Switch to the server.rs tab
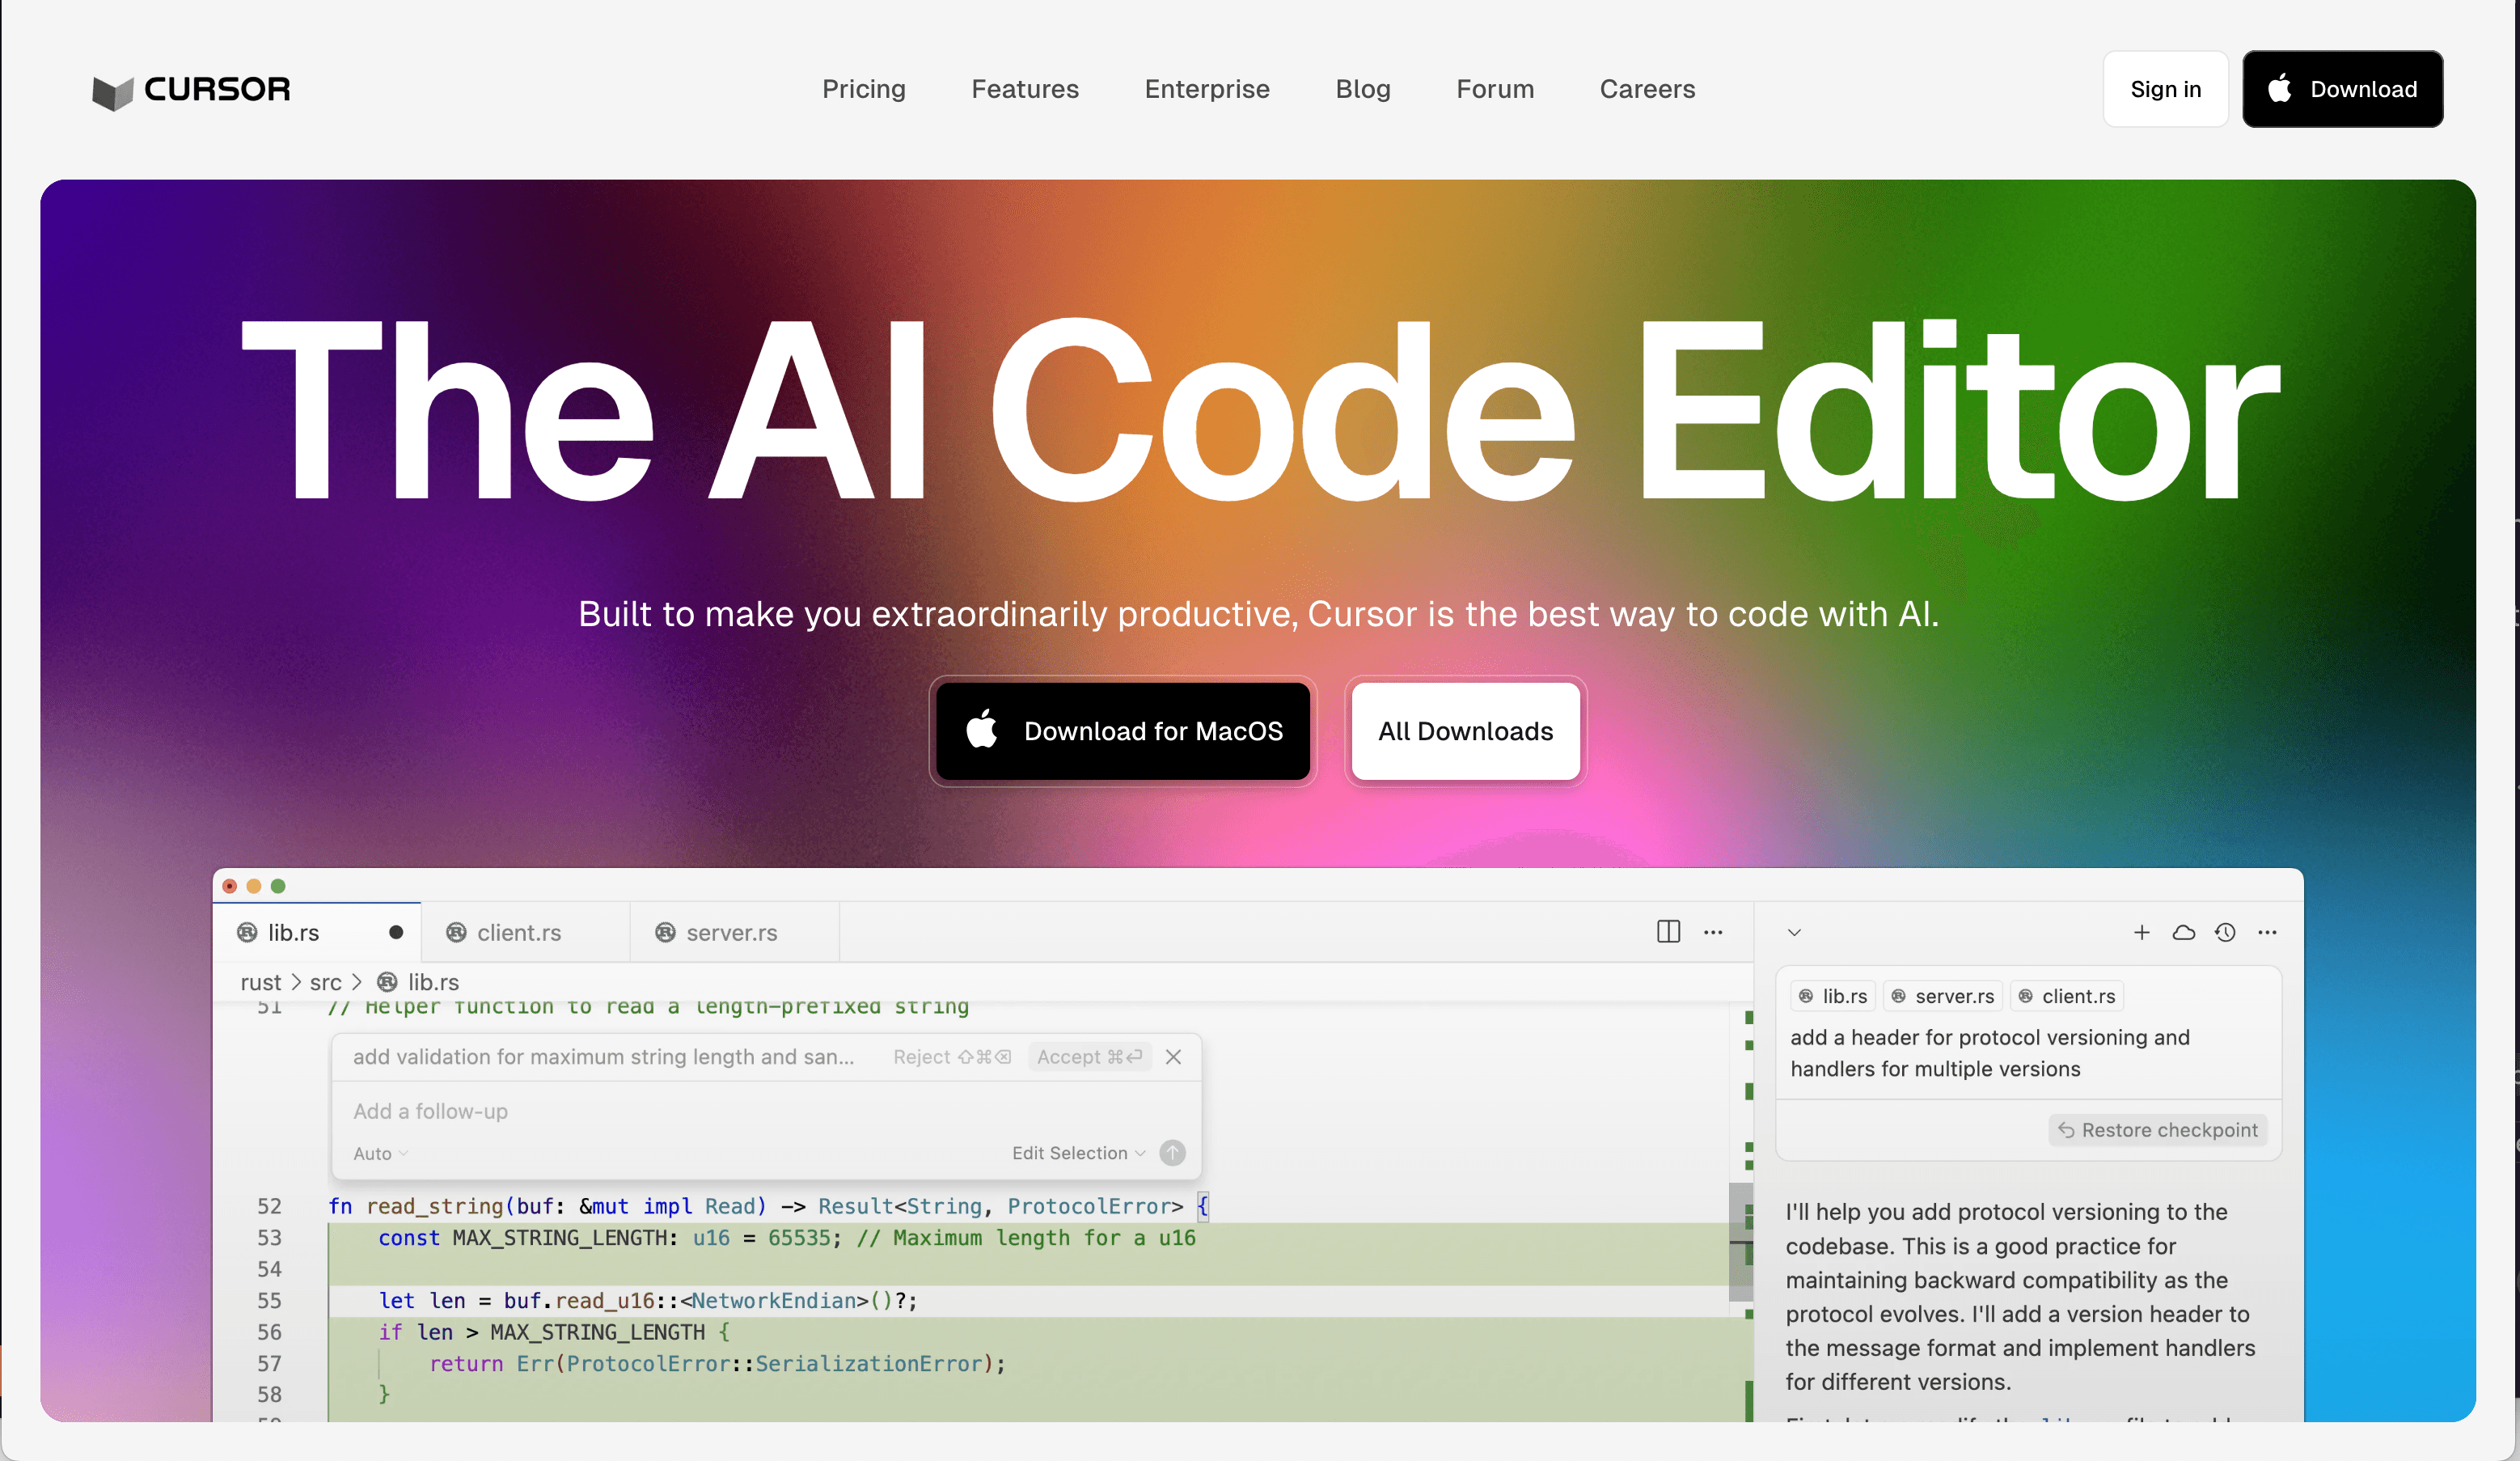Screen dimensions: 2520x1461 click(x=731, y=932)
